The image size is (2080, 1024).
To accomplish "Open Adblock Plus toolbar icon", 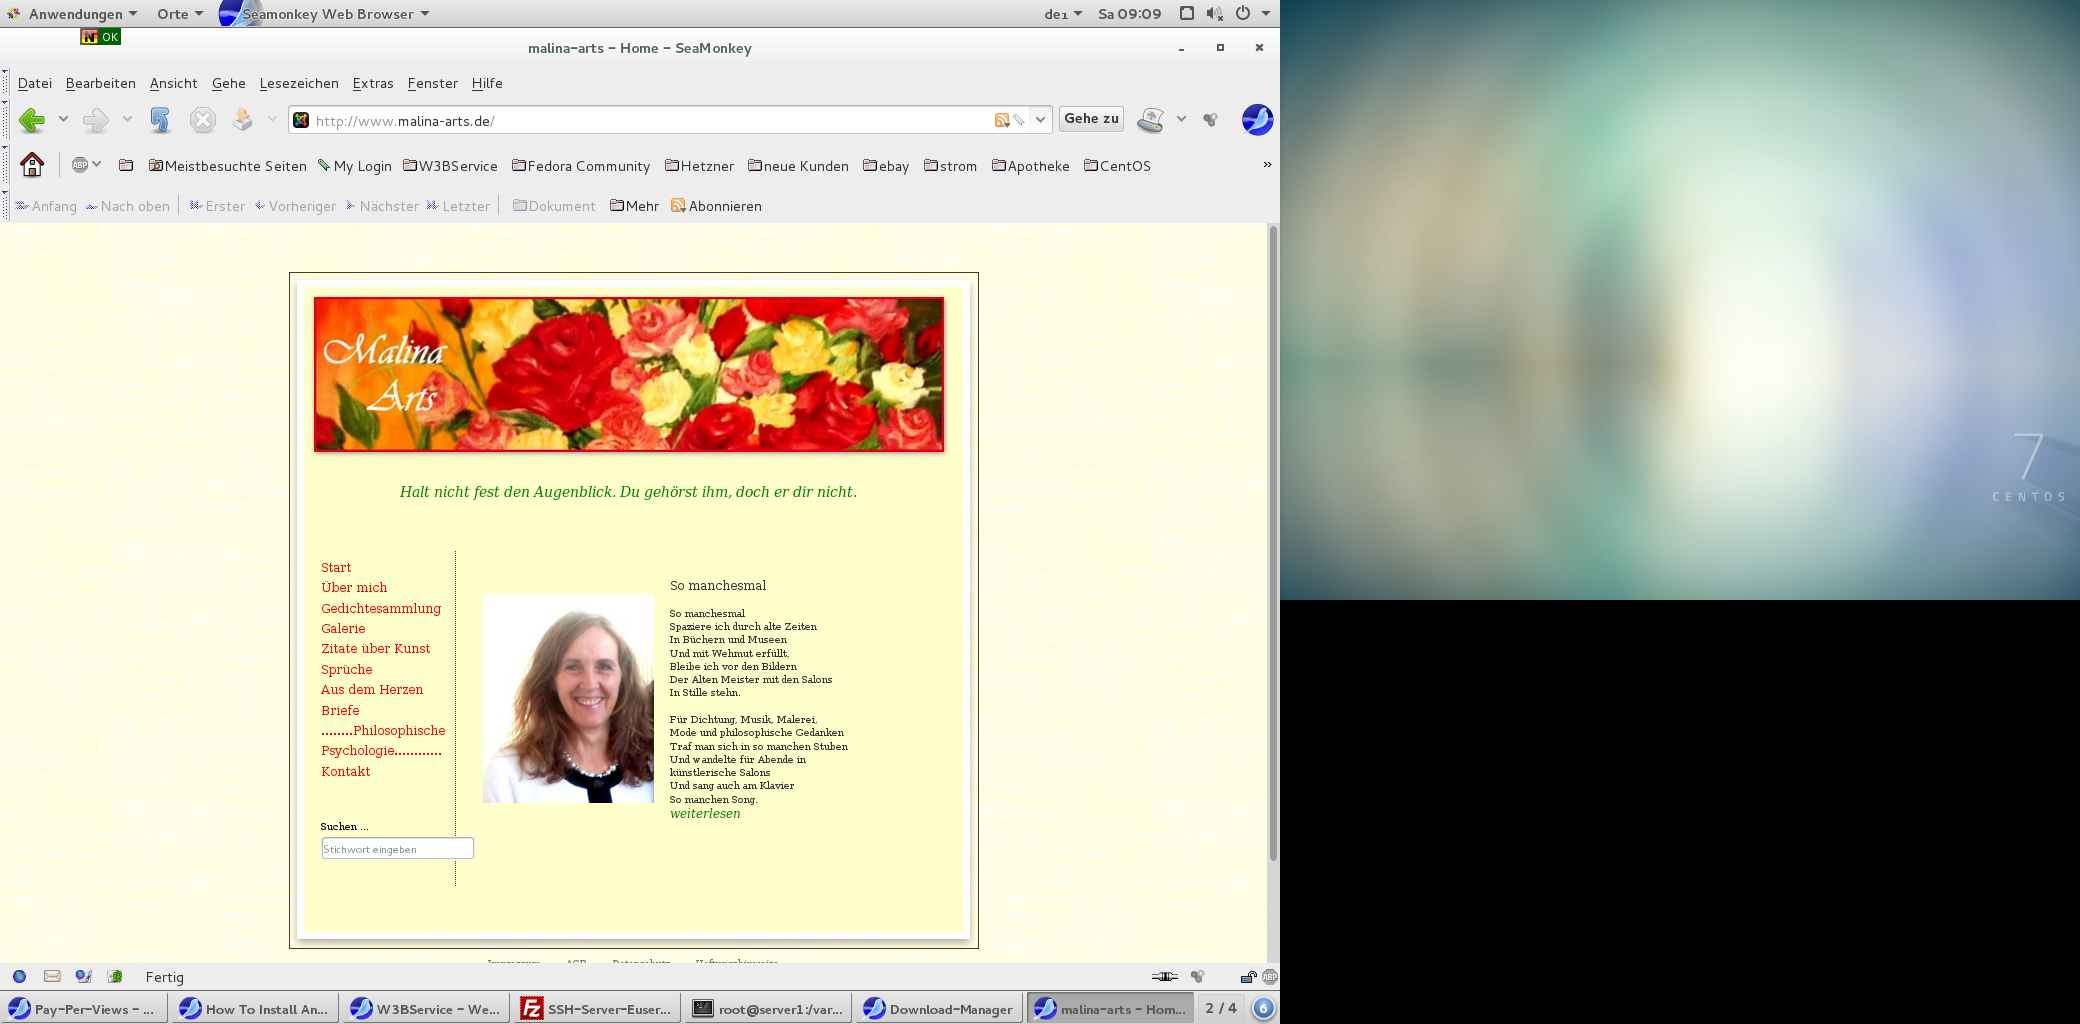I will coord(80,165).
